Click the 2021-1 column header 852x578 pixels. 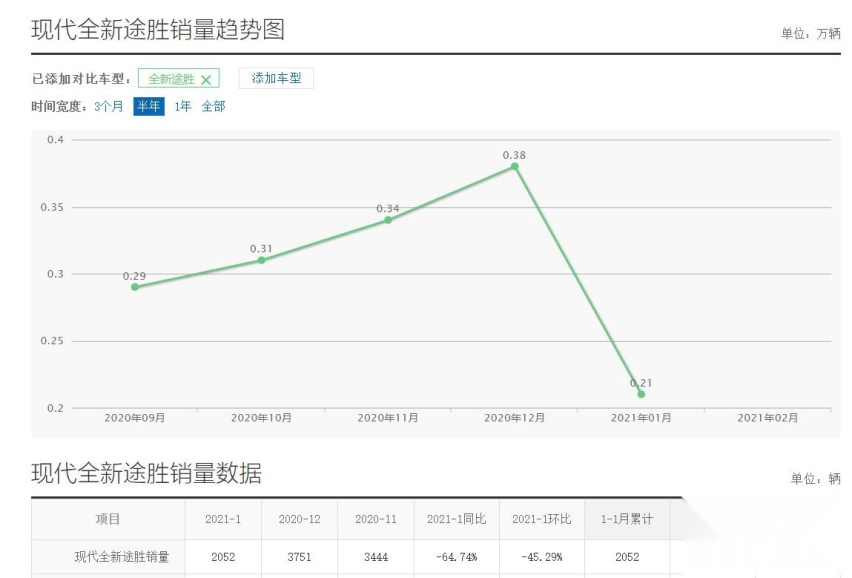[x=223, y=519]
